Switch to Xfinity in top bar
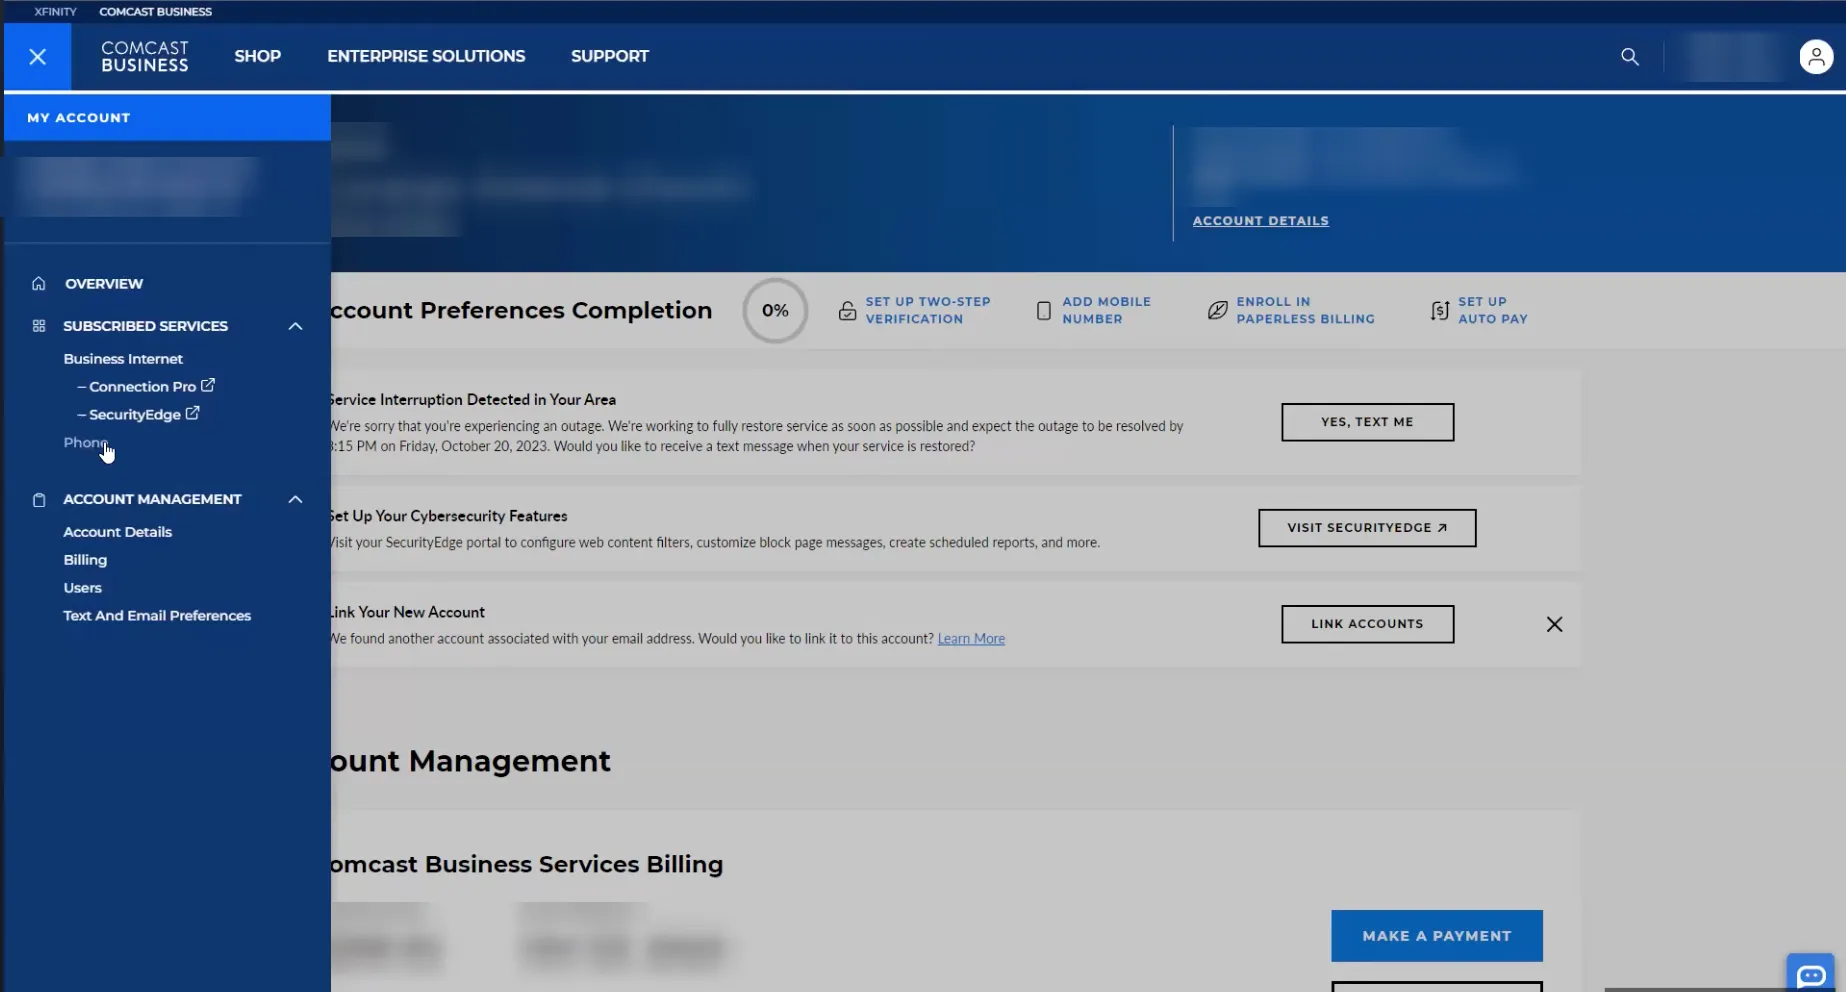1846x992 pixels. click(55, 12)
